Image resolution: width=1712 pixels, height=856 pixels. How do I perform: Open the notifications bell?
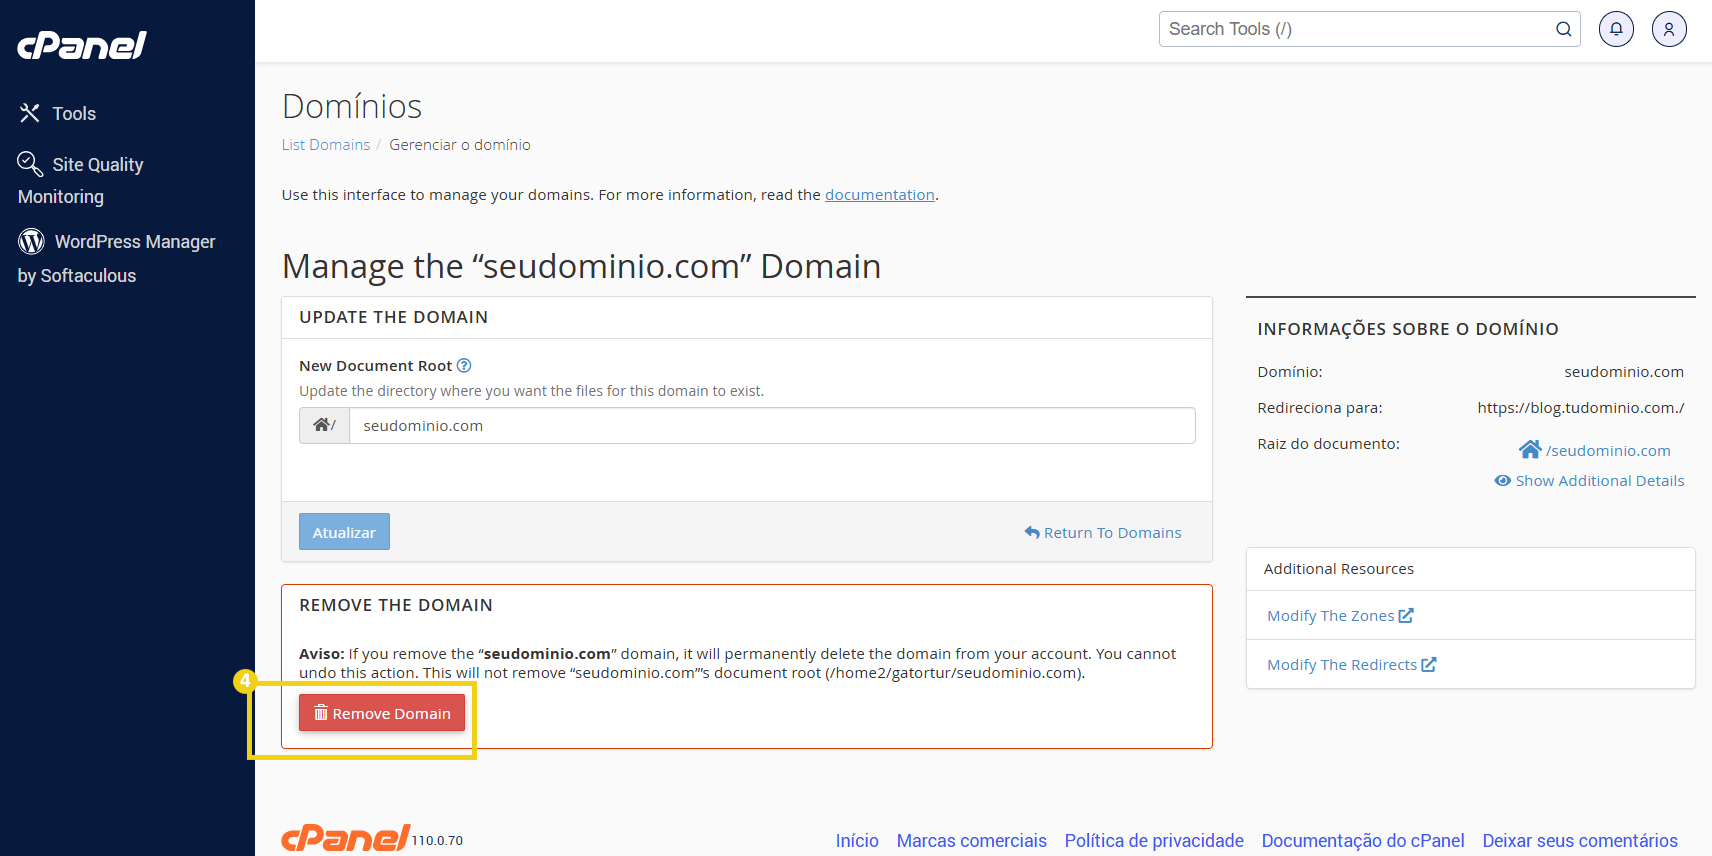click(x=1616, y=29)
